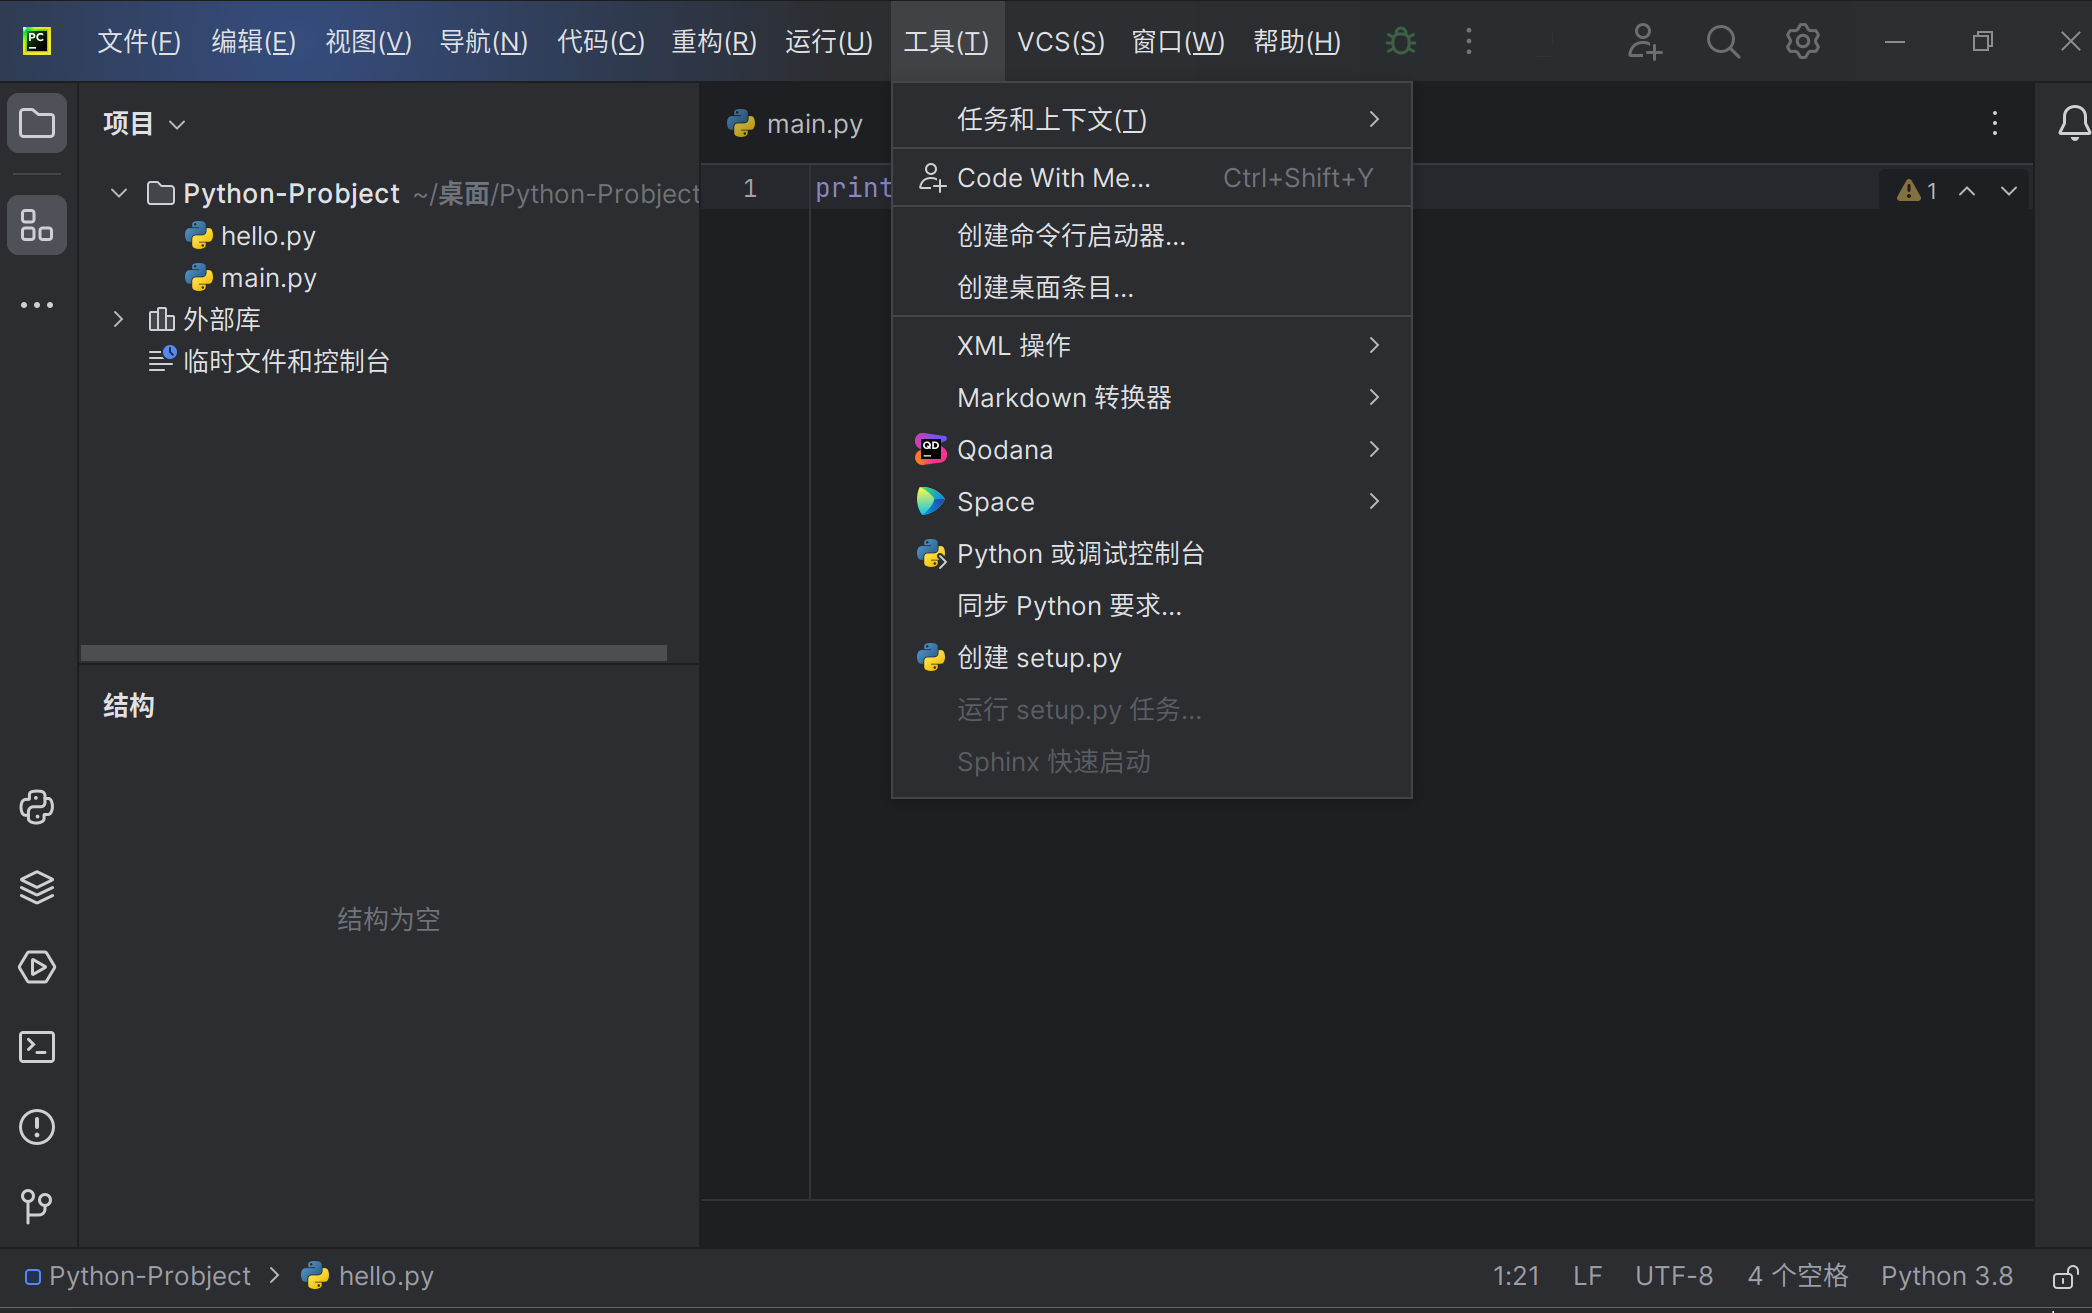
Task: Open hello.py in project tree
Action: tap(267, 236)
